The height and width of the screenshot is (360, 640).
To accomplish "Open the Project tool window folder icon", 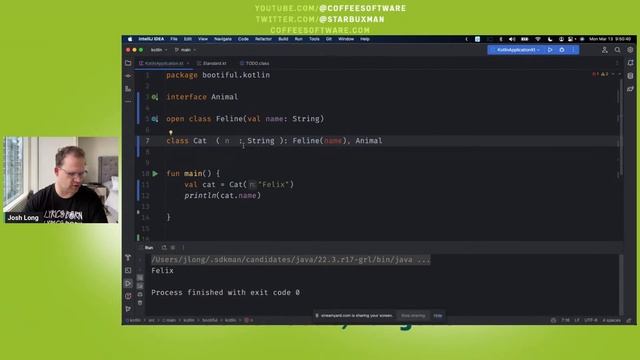I will click(x=128, y=63).
